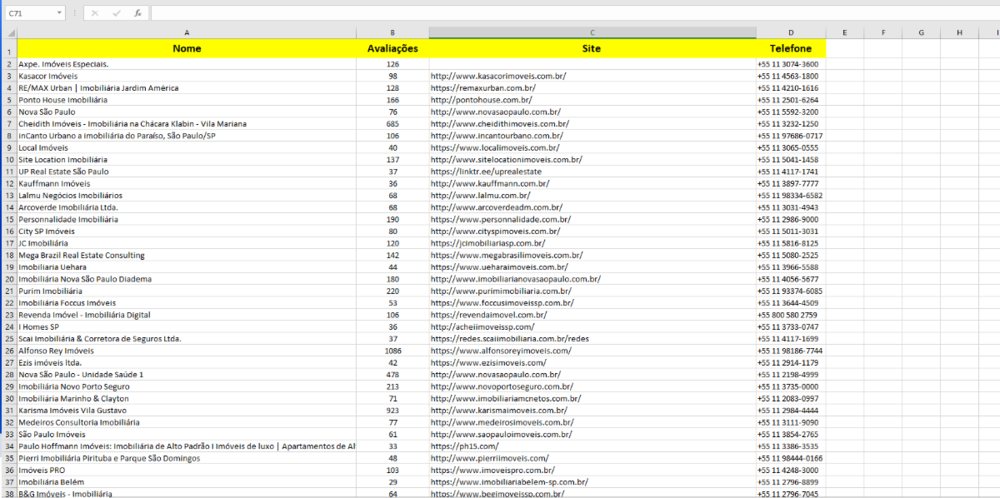This screenshot has height=498, width=1000.
Task: Select row 10 header number
Action: [x=9, y=159]
